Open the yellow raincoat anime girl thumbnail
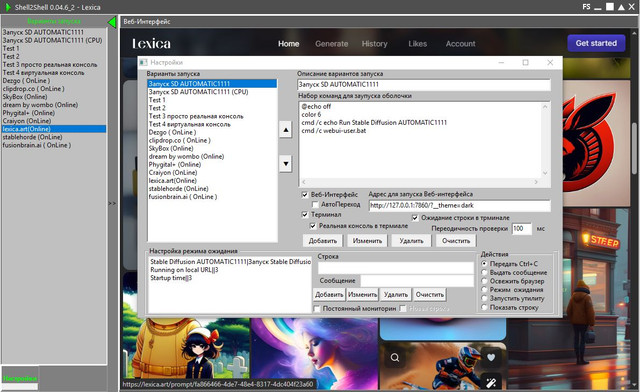The height and width of the screenshot is (392, 640). (186, 349)
